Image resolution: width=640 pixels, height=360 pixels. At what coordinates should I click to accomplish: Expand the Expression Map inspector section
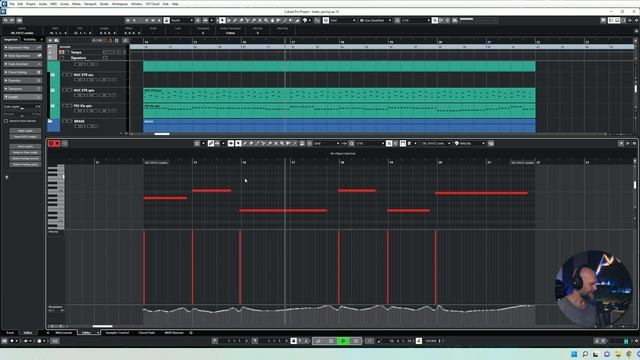[x=22, y=47]
